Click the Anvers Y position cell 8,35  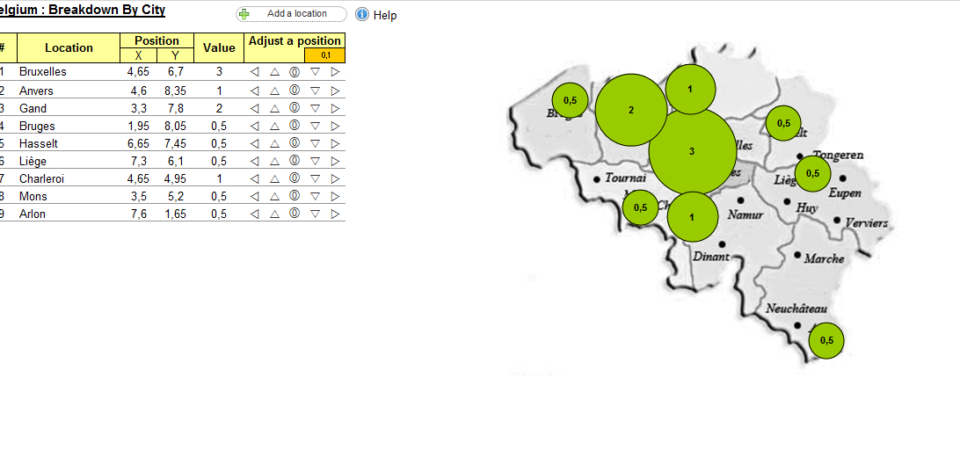click(176, 90)
